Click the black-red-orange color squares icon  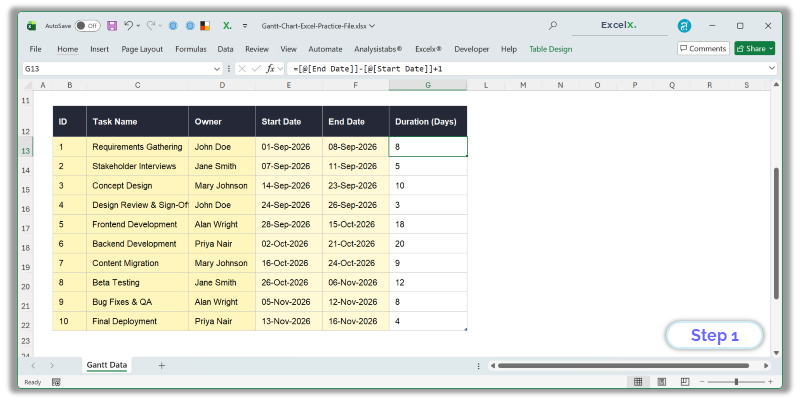pos(205,26)
